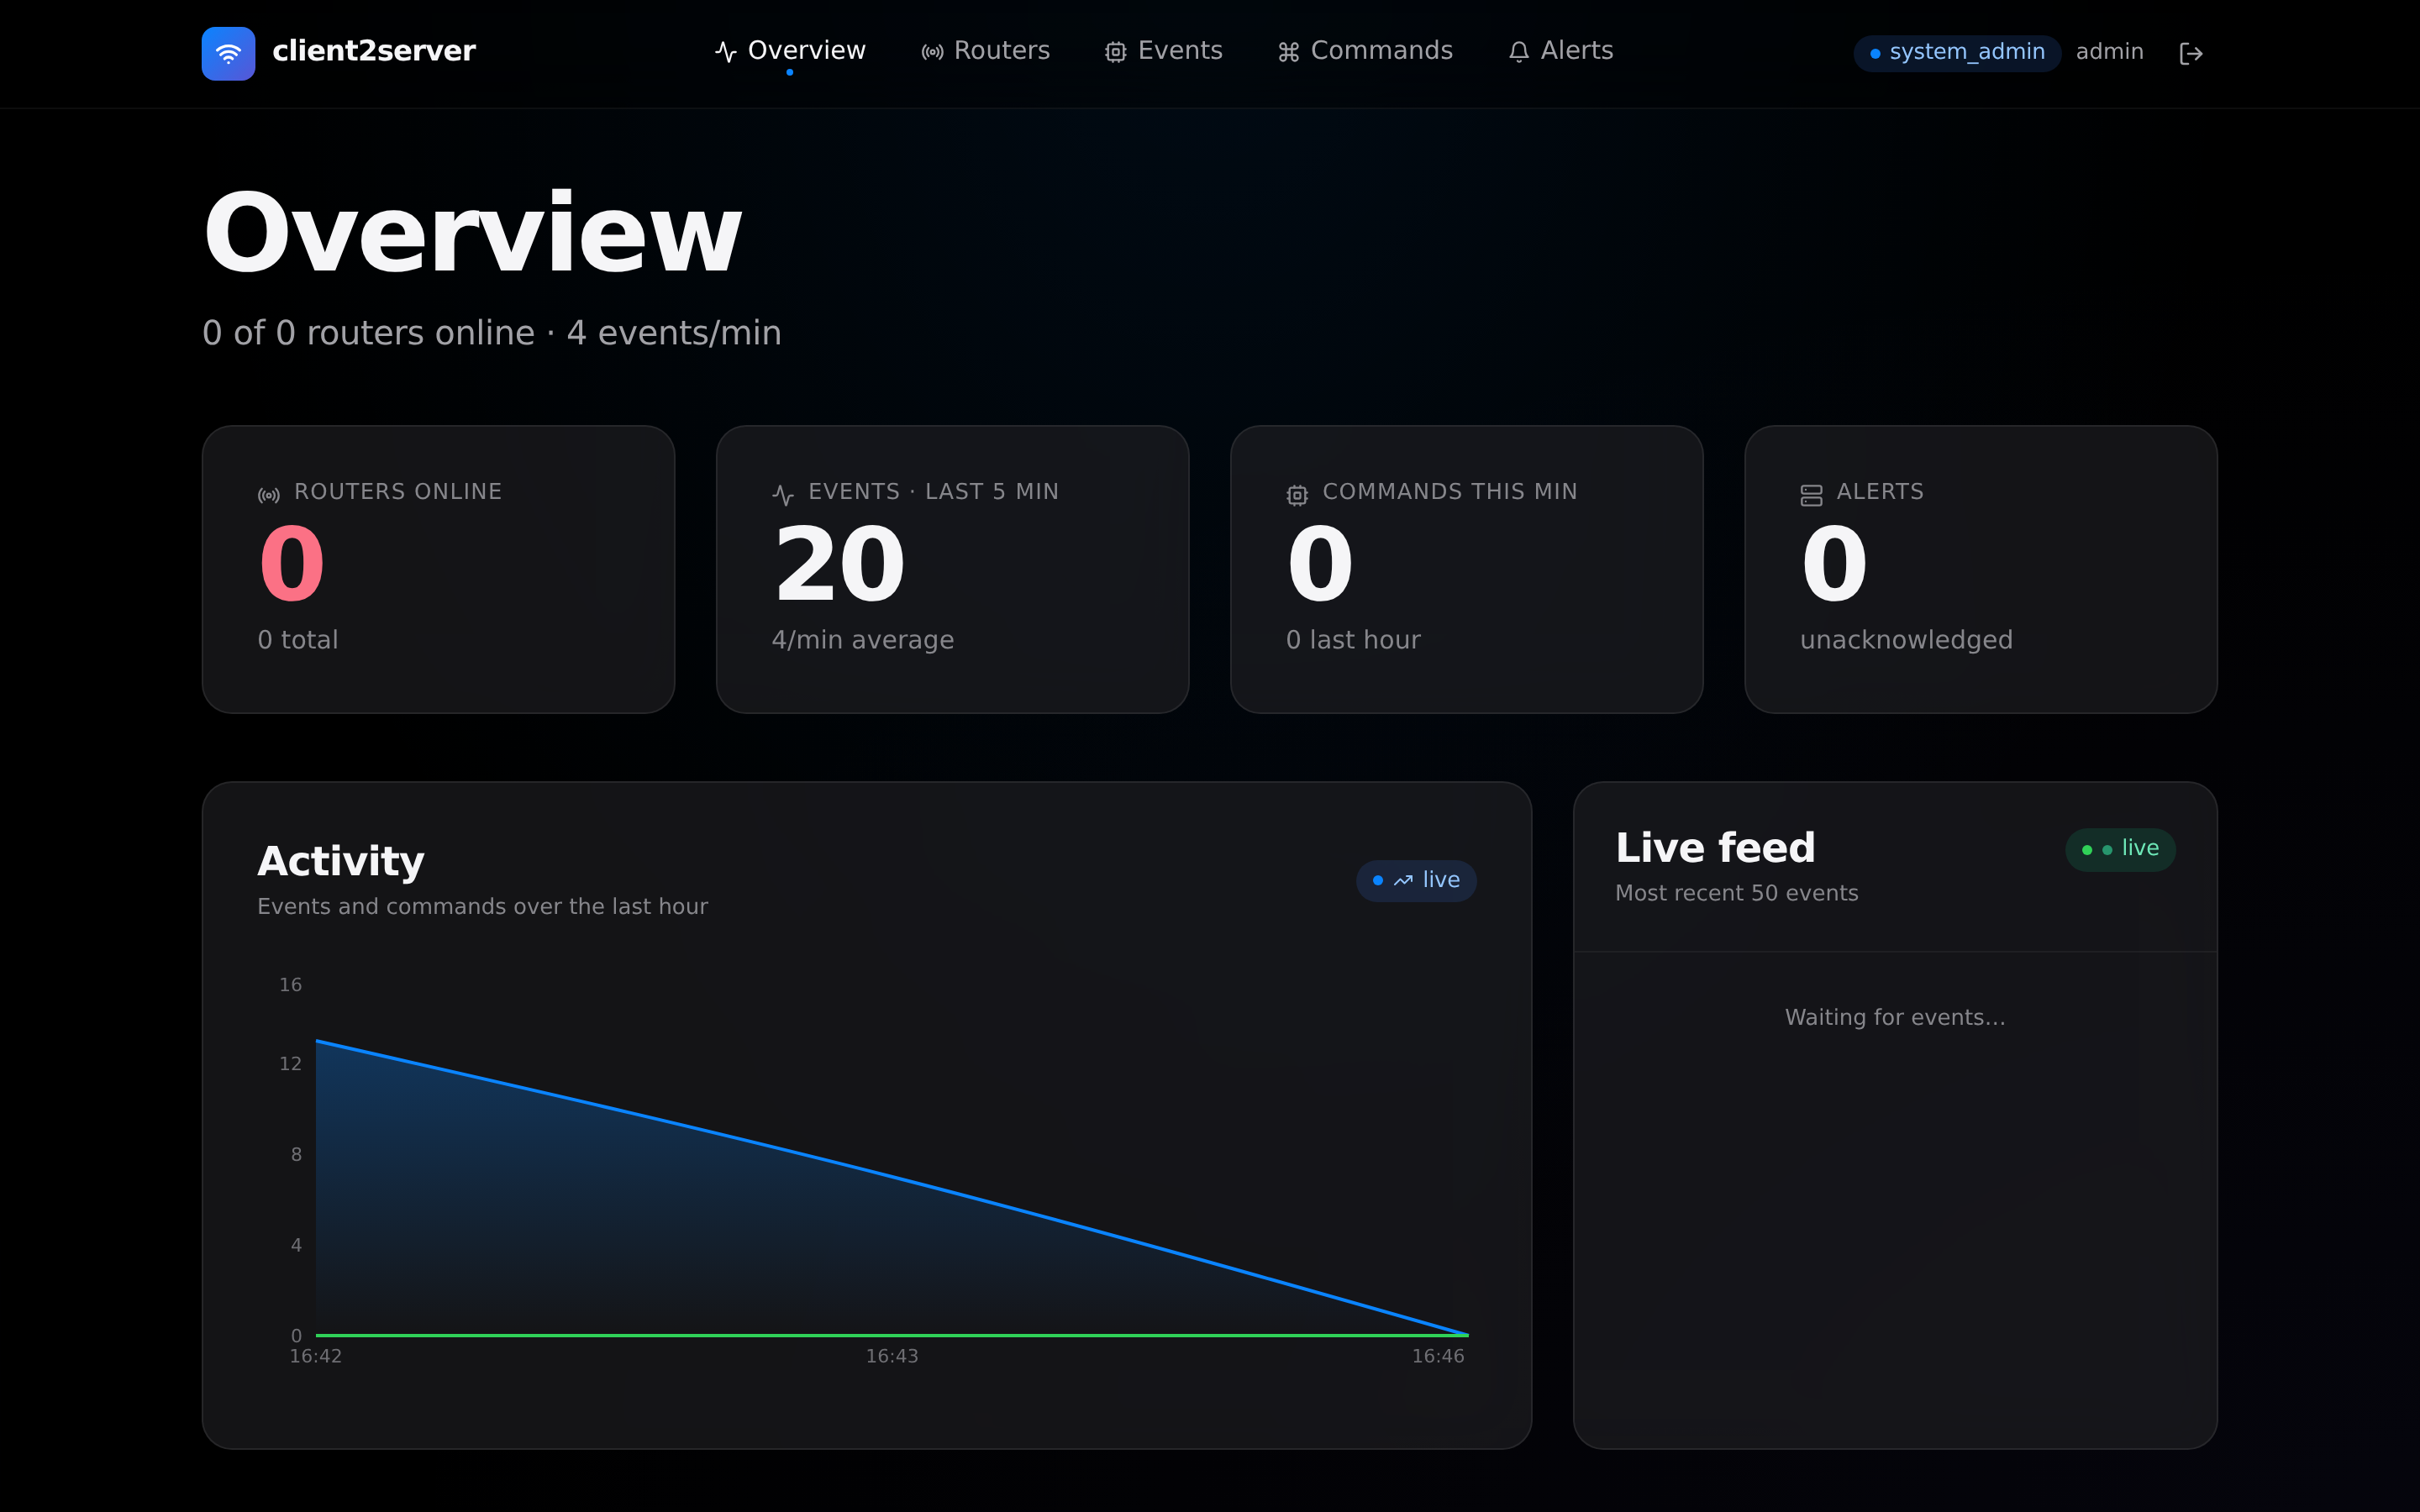Click the 8 y-axis label on chart
2420x1512 pixels.
pos(296,1155)
